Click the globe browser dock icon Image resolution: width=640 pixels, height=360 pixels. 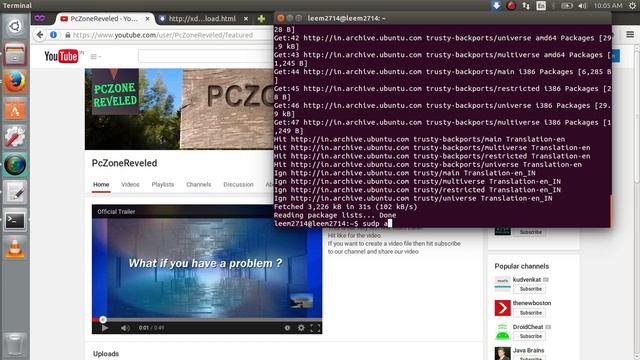coord(15,164)
